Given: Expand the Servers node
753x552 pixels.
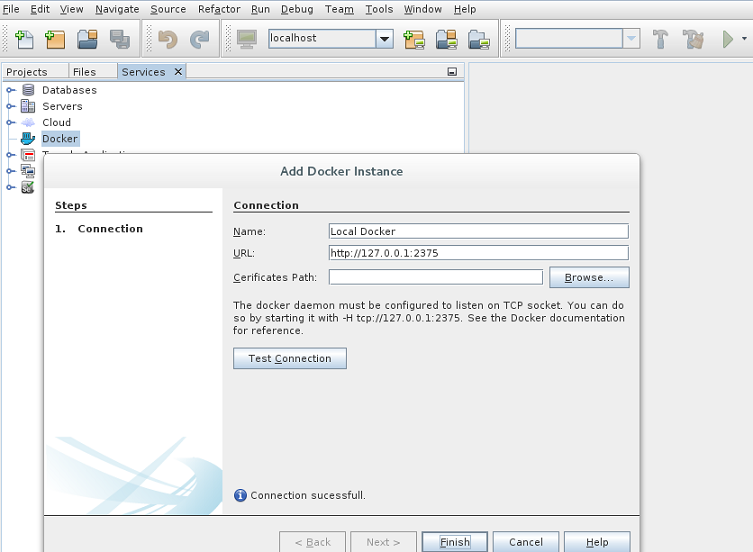Looking at the screenshot, I should [11, 106].
